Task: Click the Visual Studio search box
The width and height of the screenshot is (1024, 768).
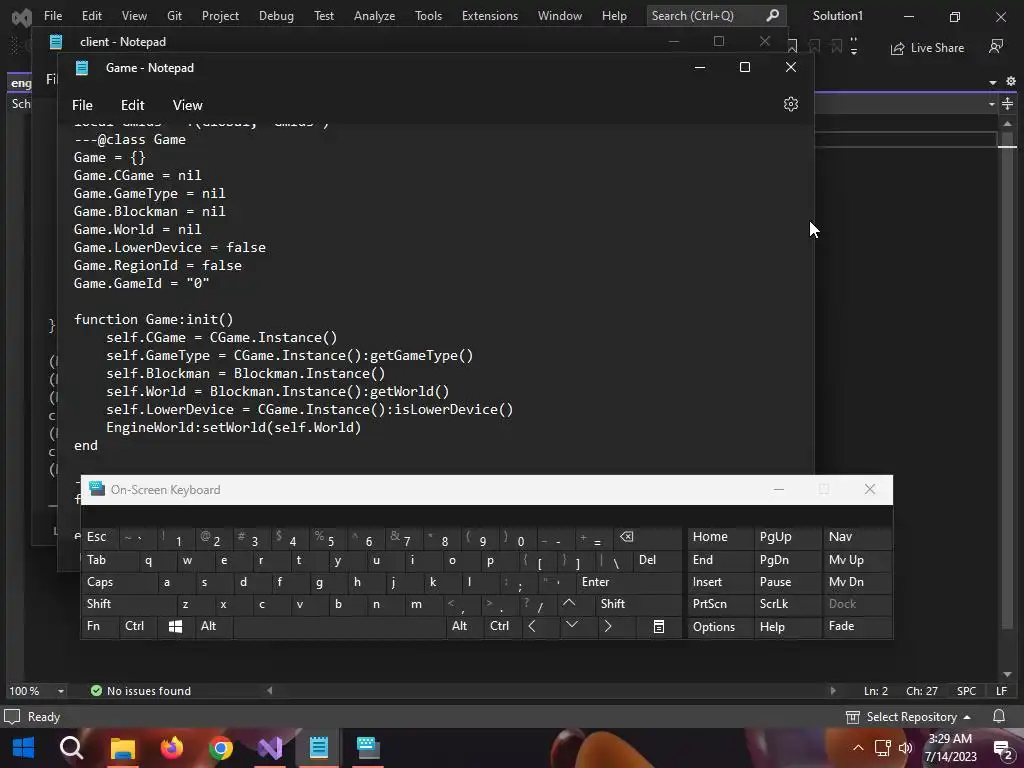Action: pyautogui.click(x=716, y=16)
